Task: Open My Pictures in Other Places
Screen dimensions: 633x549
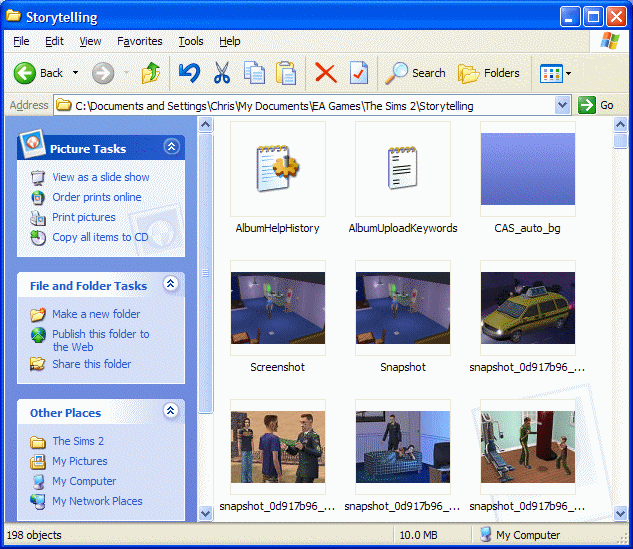Action: (80, 461)
